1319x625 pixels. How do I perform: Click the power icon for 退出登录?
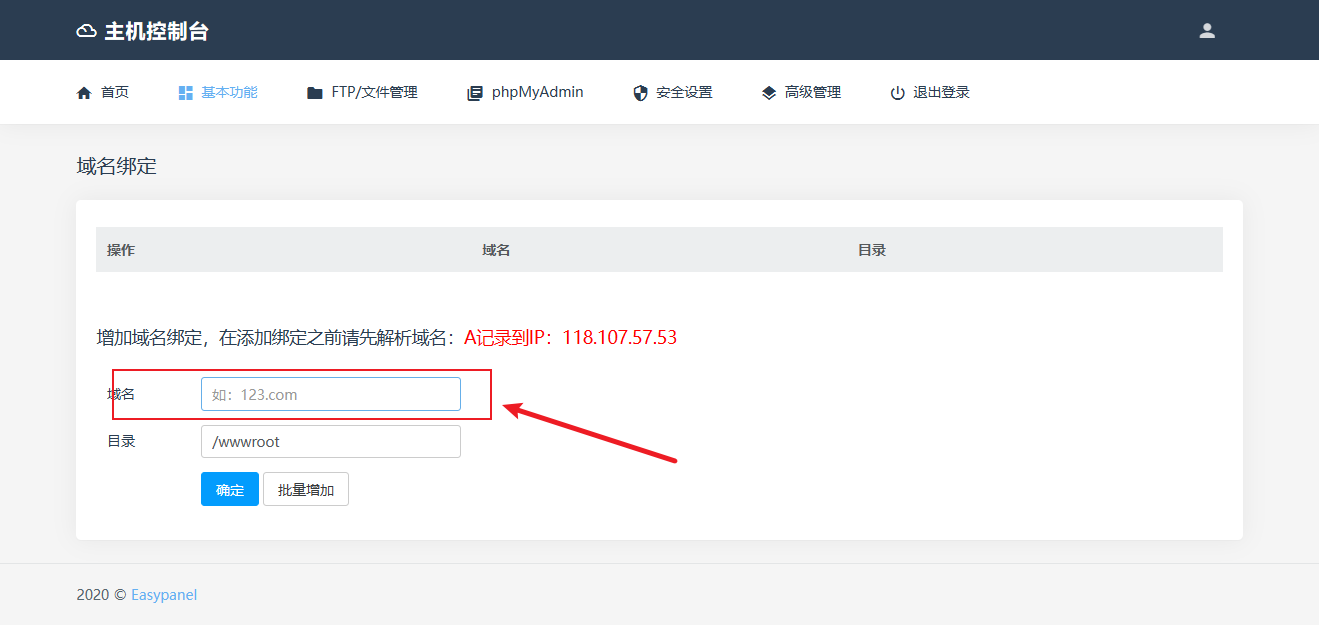pyautogui.click(x=897, y=93)
